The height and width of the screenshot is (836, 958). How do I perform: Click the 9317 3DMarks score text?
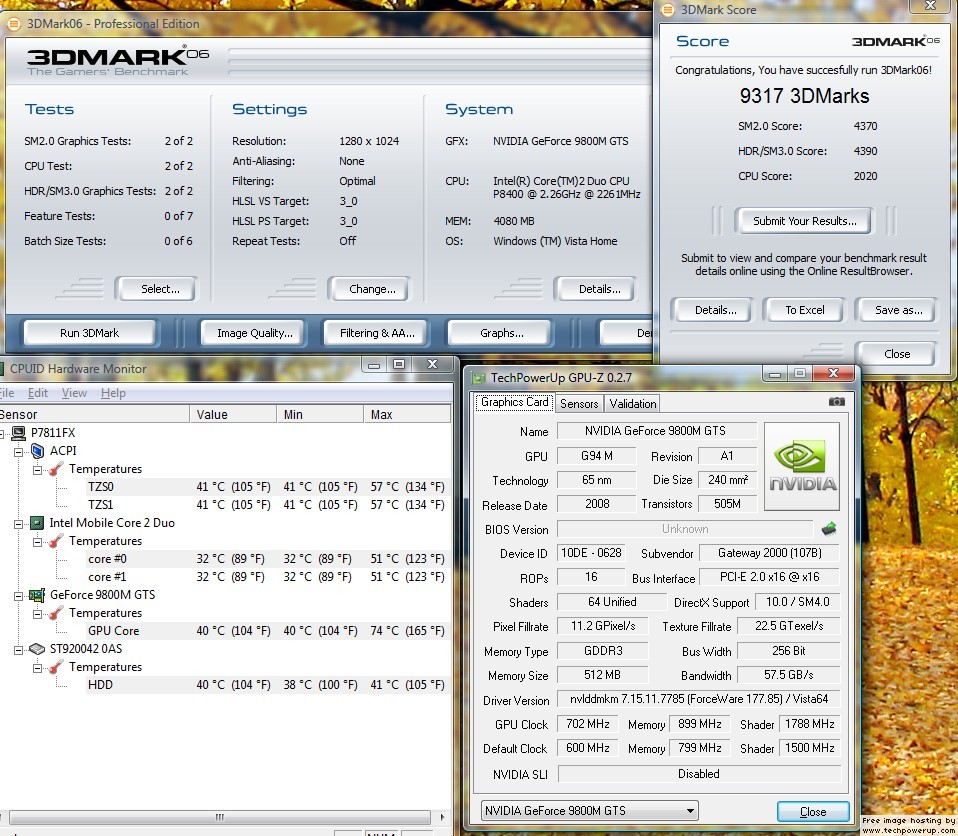[x=804, y=96]
